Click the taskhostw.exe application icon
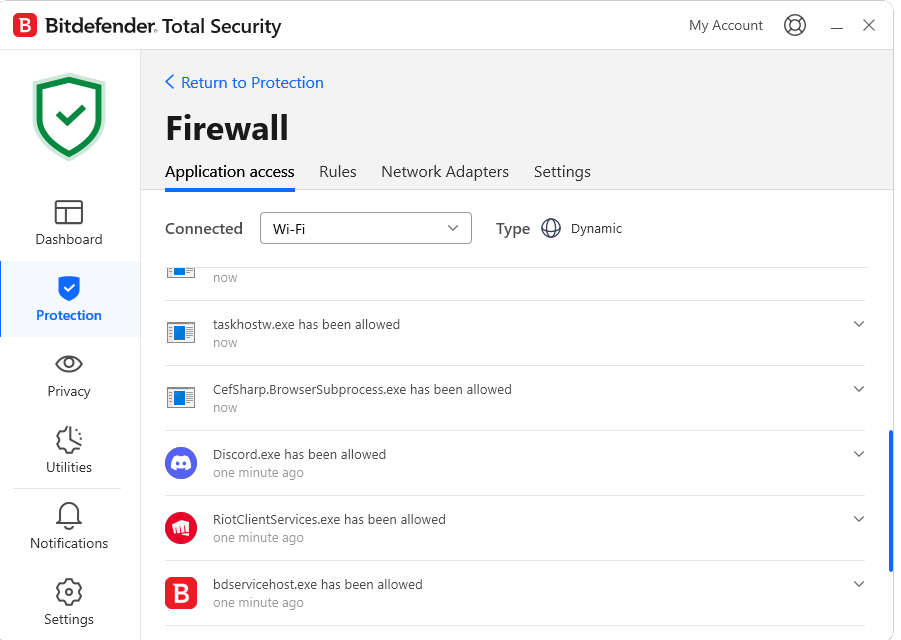The image size is (901, 640). pos(181,333)
